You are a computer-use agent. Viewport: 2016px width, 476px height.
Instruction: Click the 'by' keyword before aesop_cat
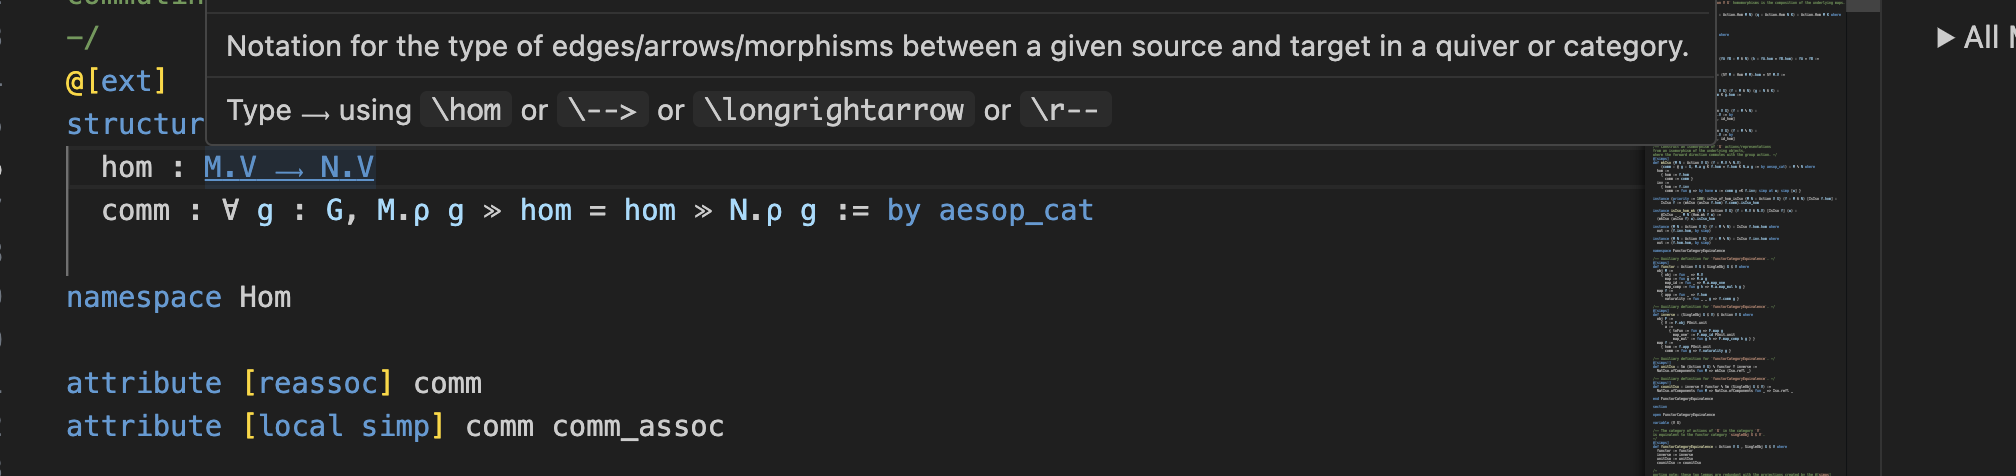[x=903, y=211]
